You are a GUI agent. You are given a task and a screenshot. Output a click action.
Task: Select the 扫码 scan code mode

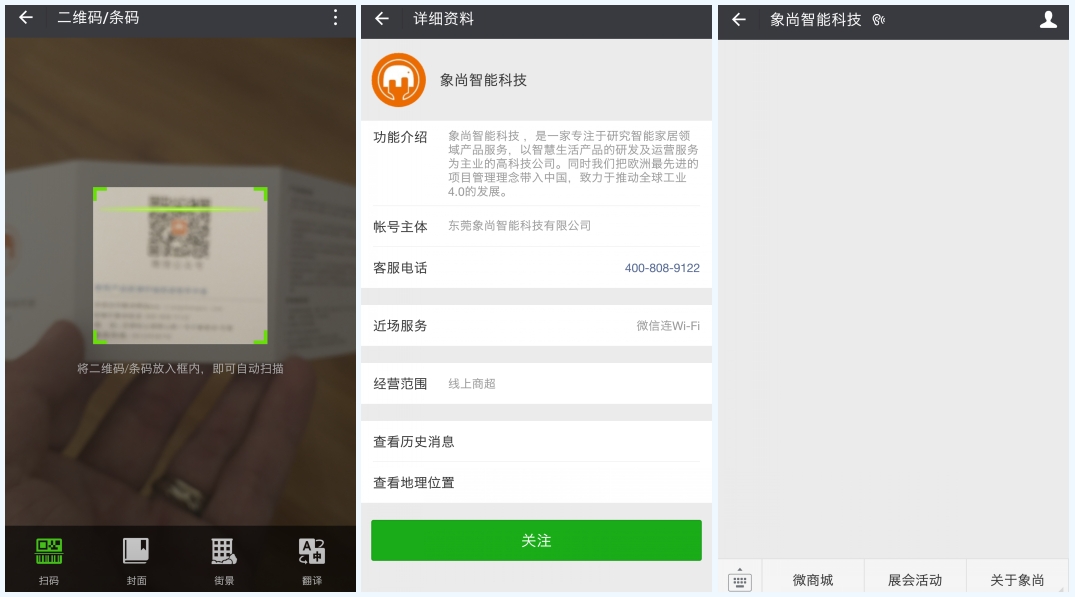49,561
